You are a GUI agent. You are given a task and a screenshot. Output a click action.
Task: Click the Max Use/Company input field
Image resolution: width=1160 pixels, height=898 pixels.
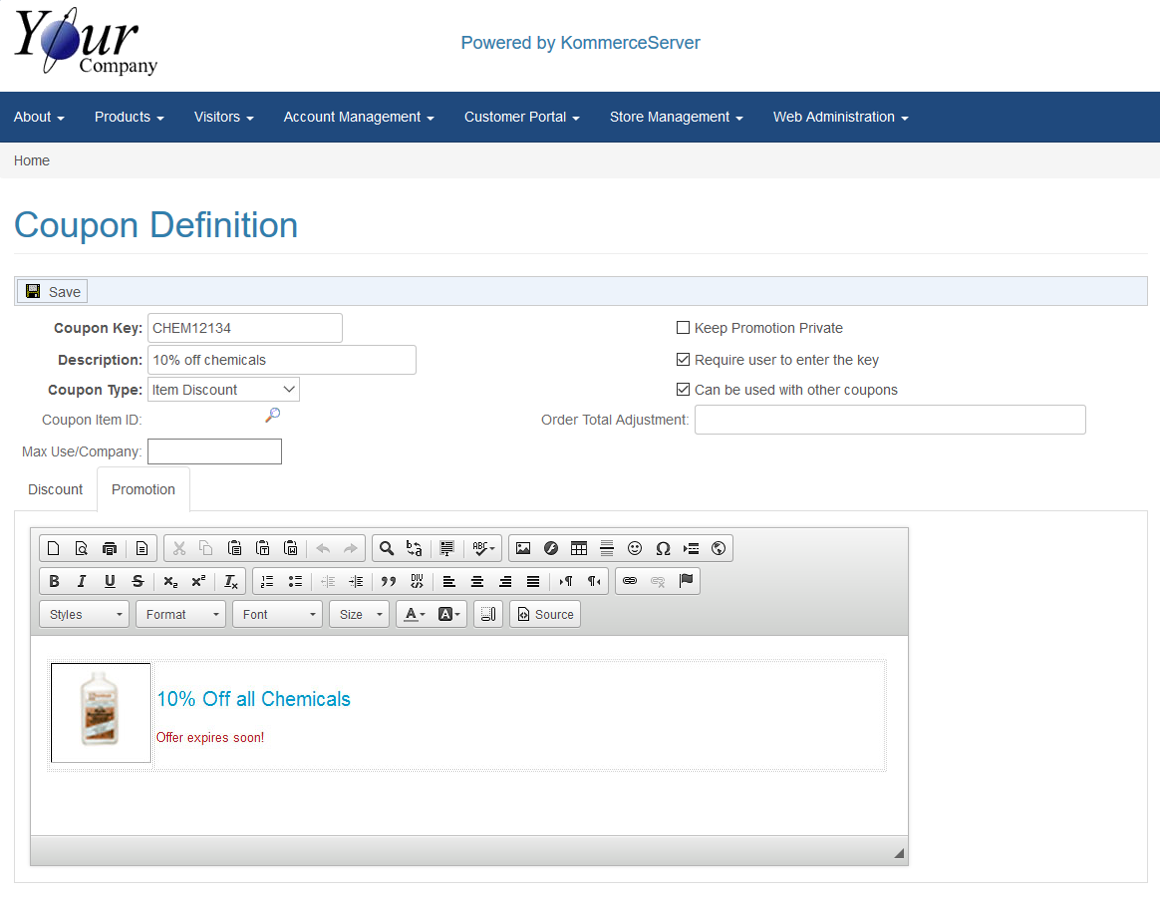[214, 452]
